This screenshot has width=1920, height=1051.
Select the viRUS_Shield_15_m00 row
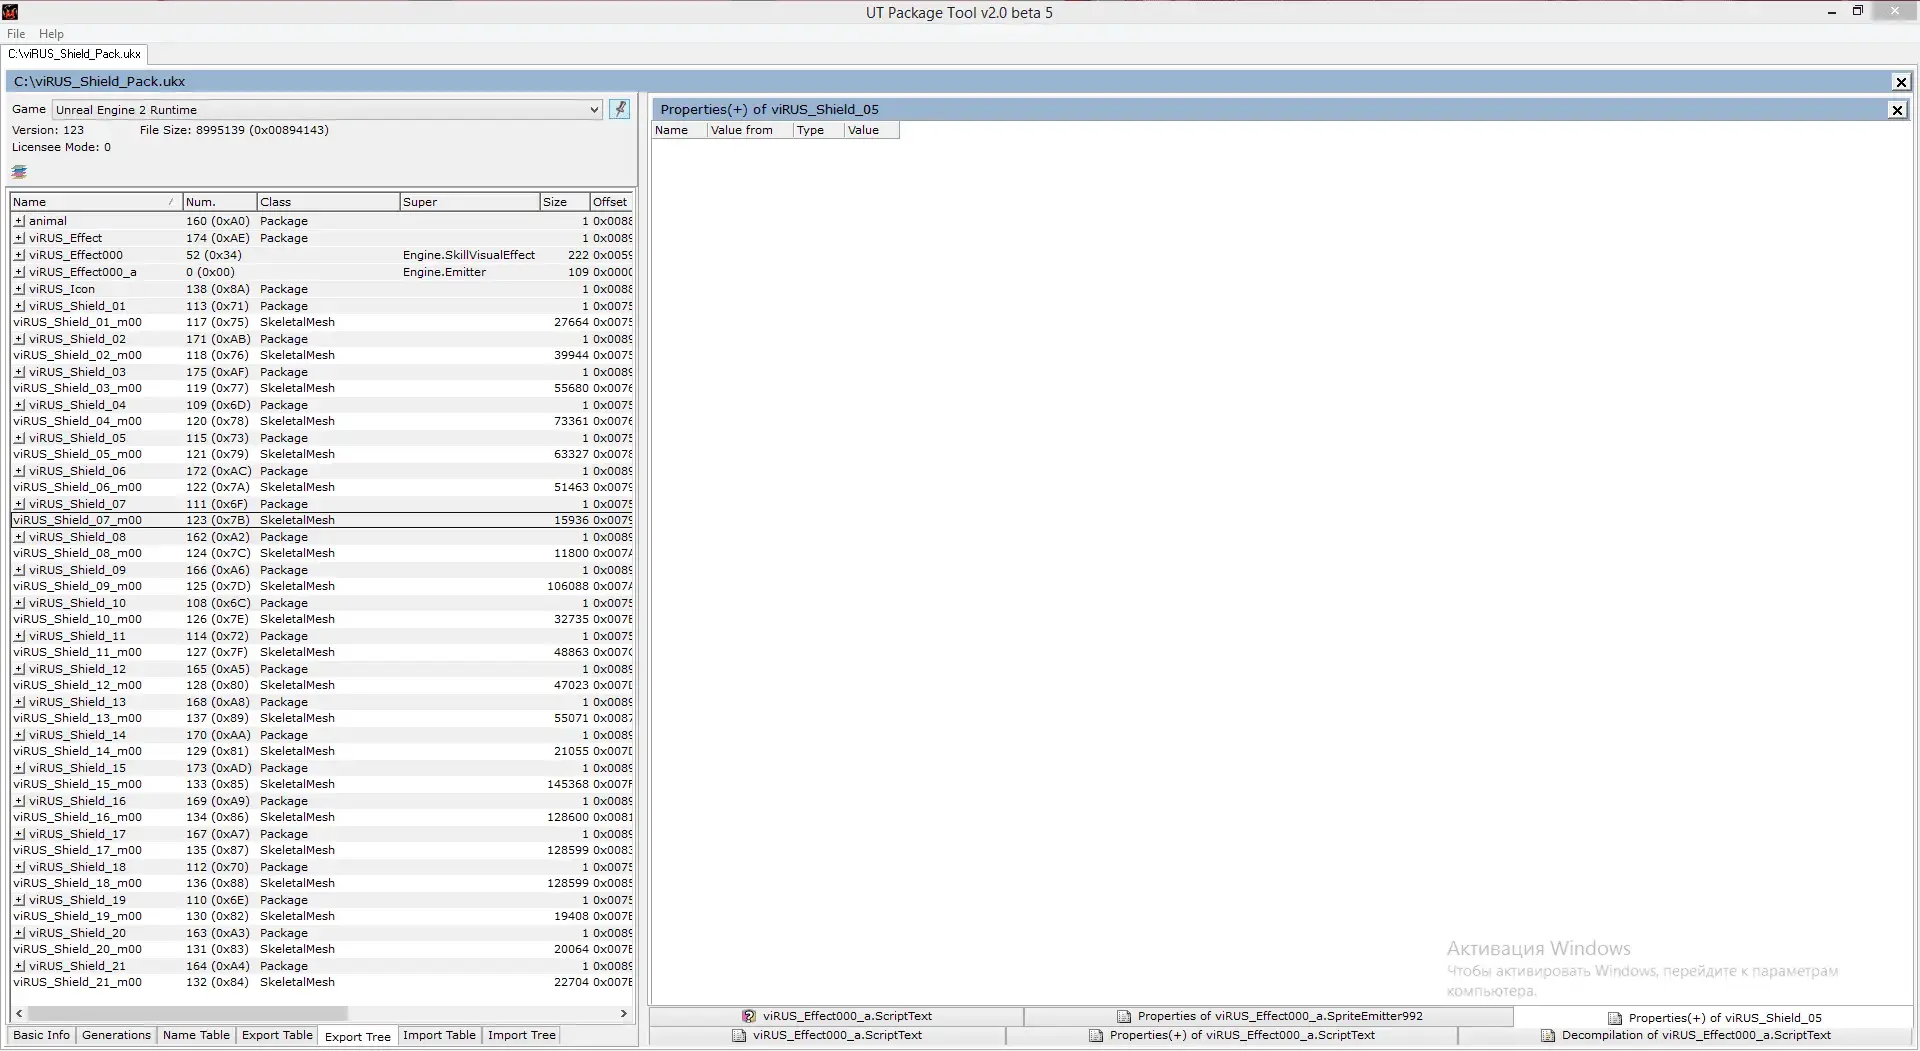(x=322, y=784)
